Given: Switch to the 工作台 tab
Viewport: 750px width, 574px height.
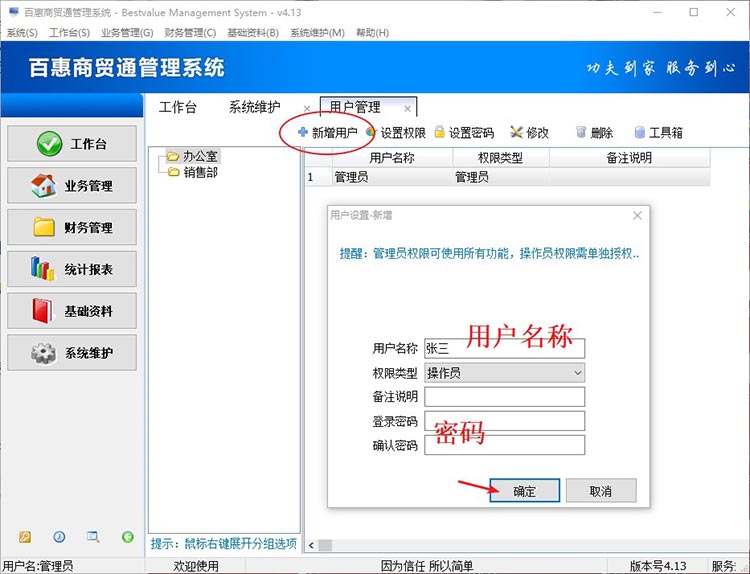Looking at the screenshot, I should click(178, 107).
